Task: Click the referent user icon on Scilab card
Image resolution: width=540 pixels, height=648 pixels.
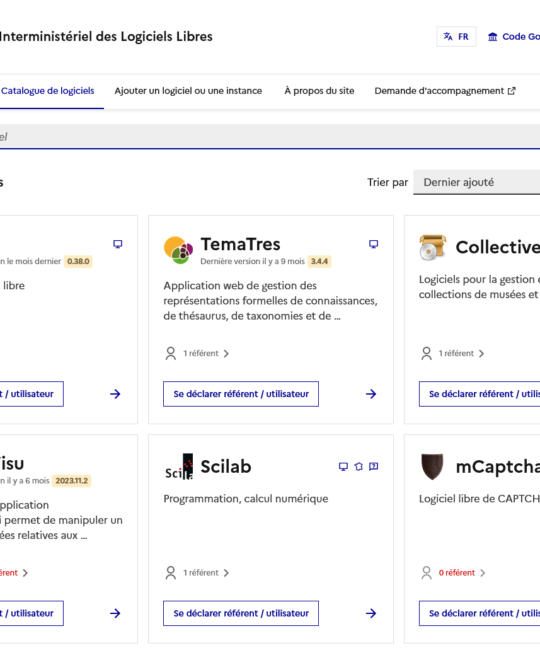Action: (171, 573)
